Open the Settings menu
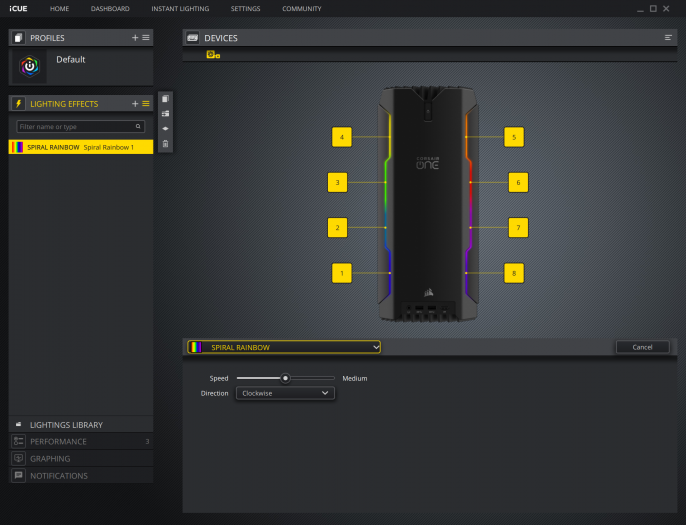 coord(245,8)
